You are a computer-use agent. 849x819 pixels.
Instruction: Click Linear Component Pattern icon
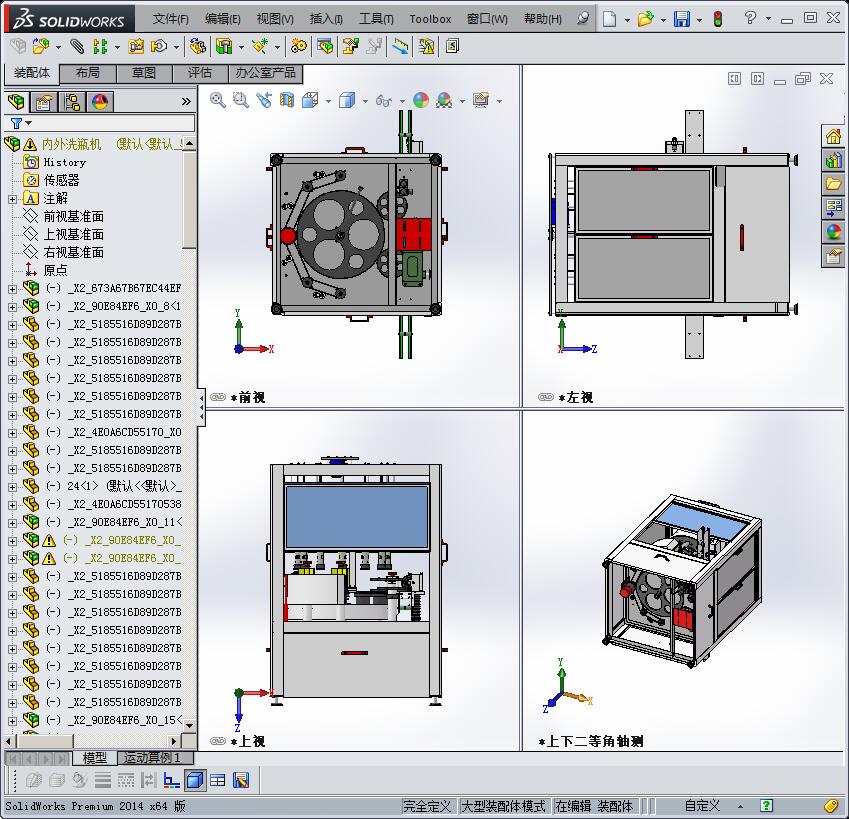point(100,47)
